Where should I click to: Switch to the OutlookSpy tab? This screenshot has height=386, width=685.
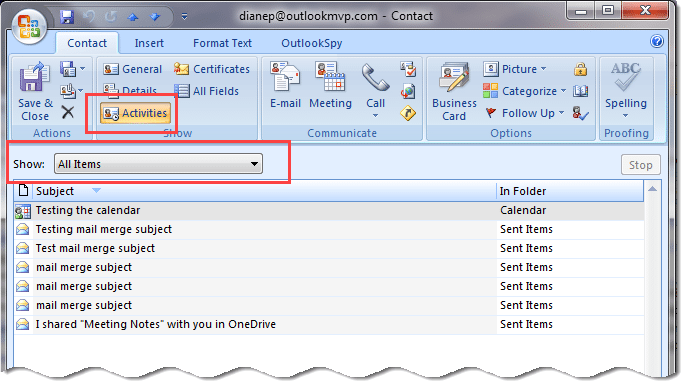click(311, 43)
